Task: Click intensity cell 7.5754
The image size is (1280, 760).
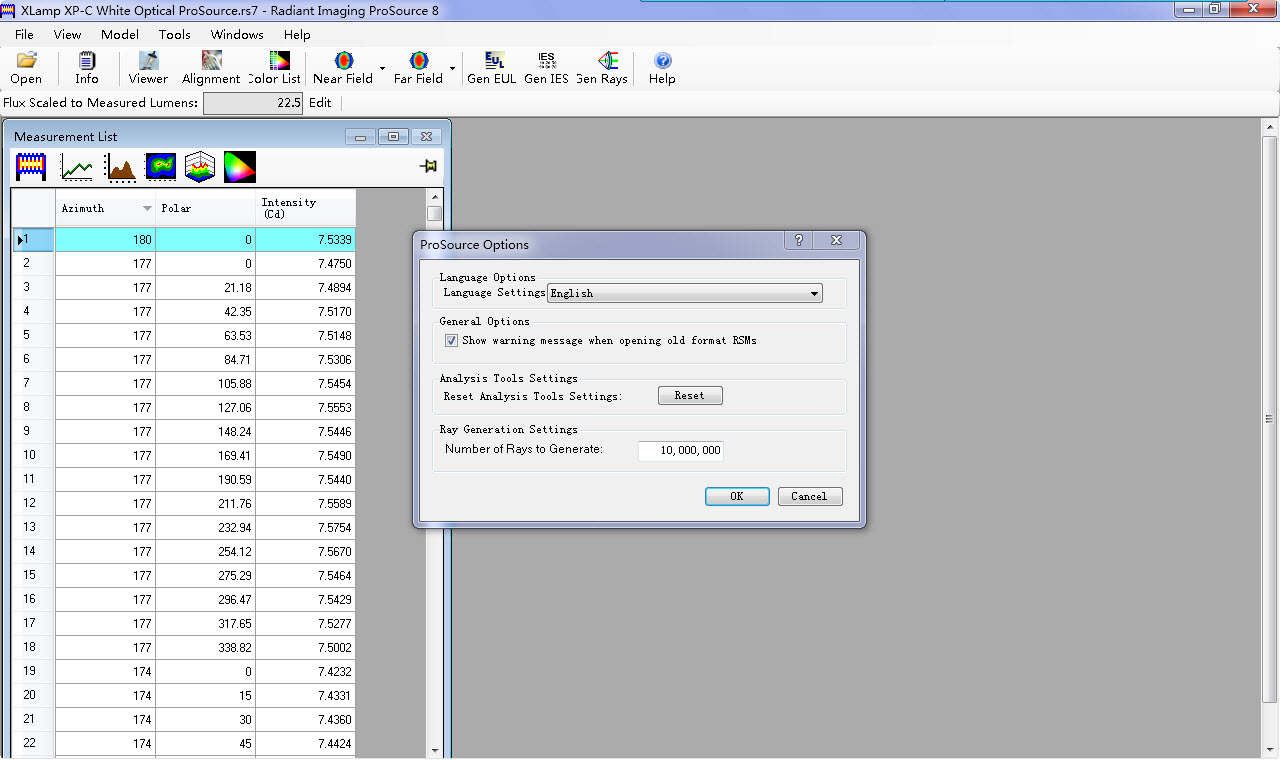Action: pos(305,528)
